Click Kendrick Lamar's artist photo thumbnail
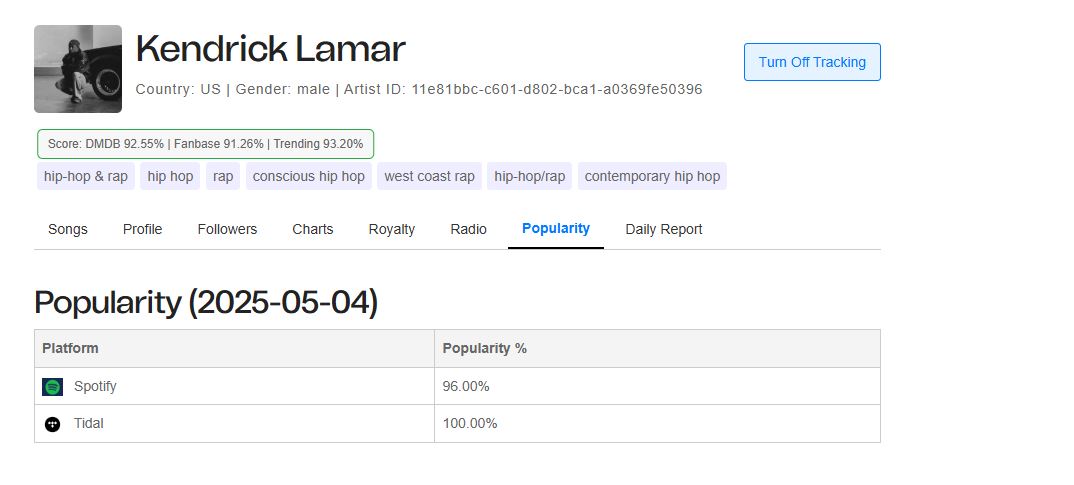The image size is (1074, 485). pyautogui.click(x=78, y=69)
